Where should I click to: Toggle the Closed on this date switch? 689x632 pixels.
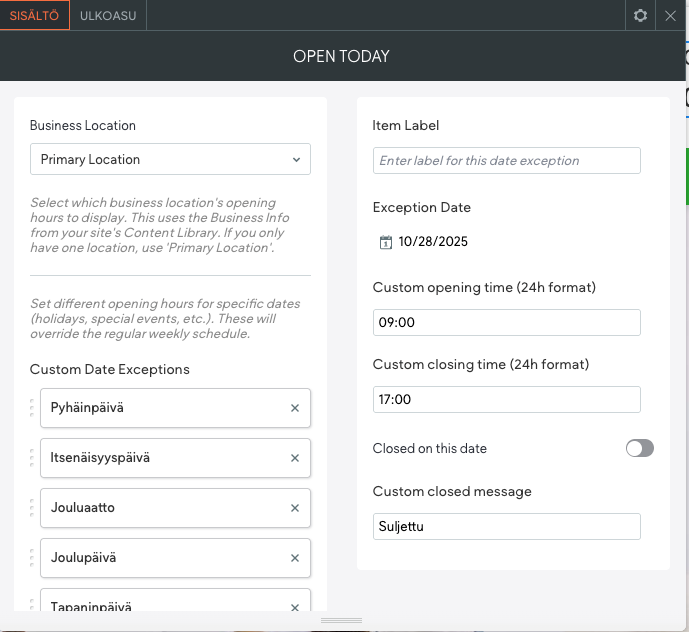click(x=639, y=448)
